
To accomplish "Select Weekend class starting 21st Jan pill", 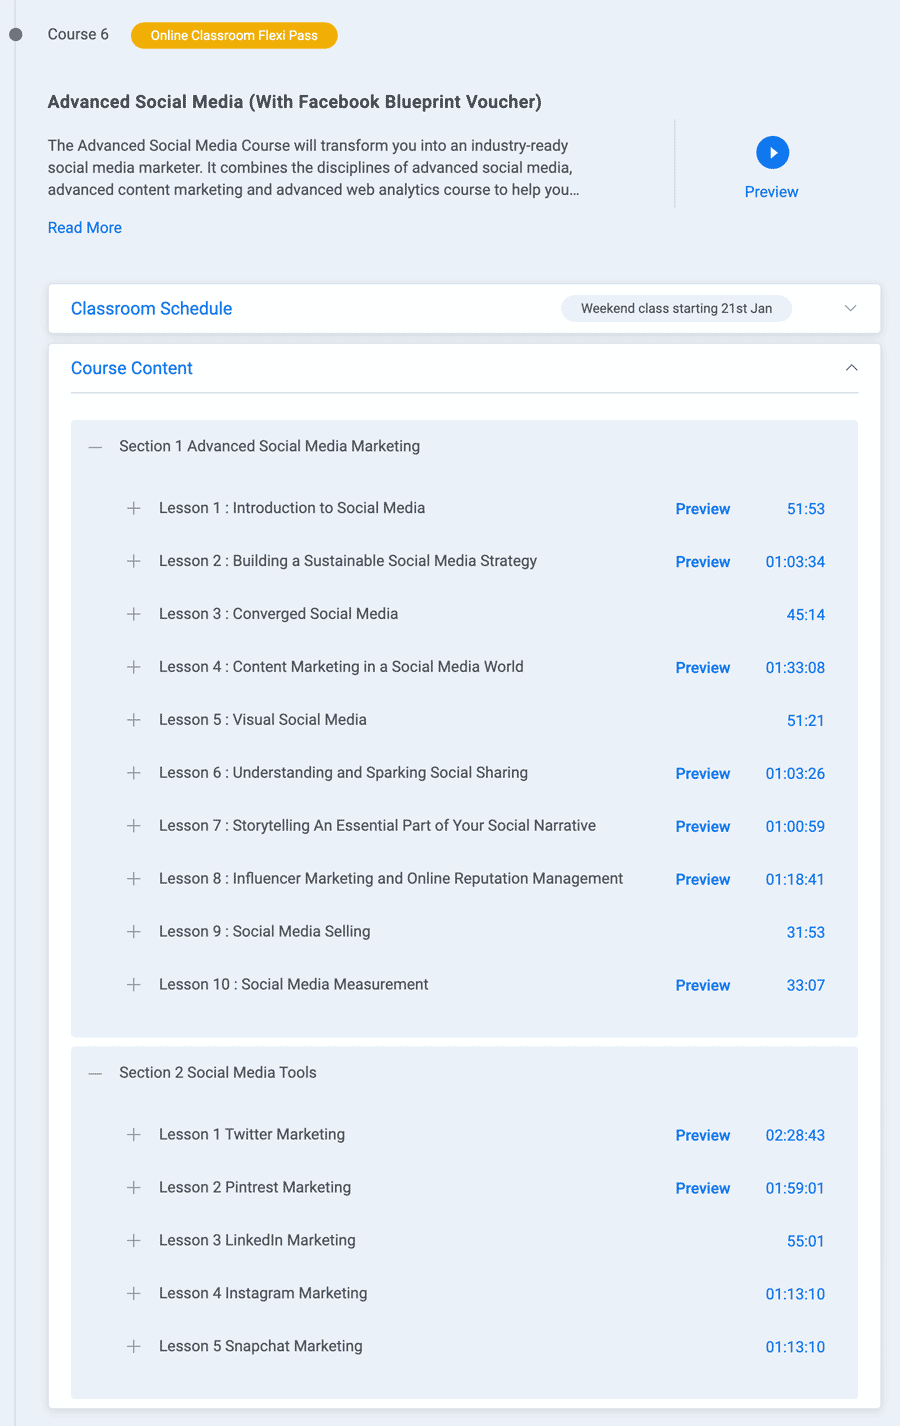I will click(677, 308).
